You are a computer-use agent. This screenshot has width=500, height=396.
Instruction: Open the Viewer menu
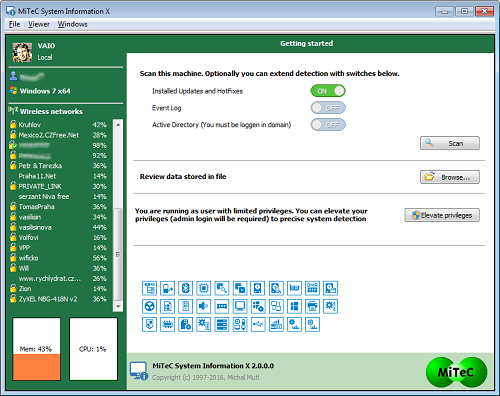[39, 24]
